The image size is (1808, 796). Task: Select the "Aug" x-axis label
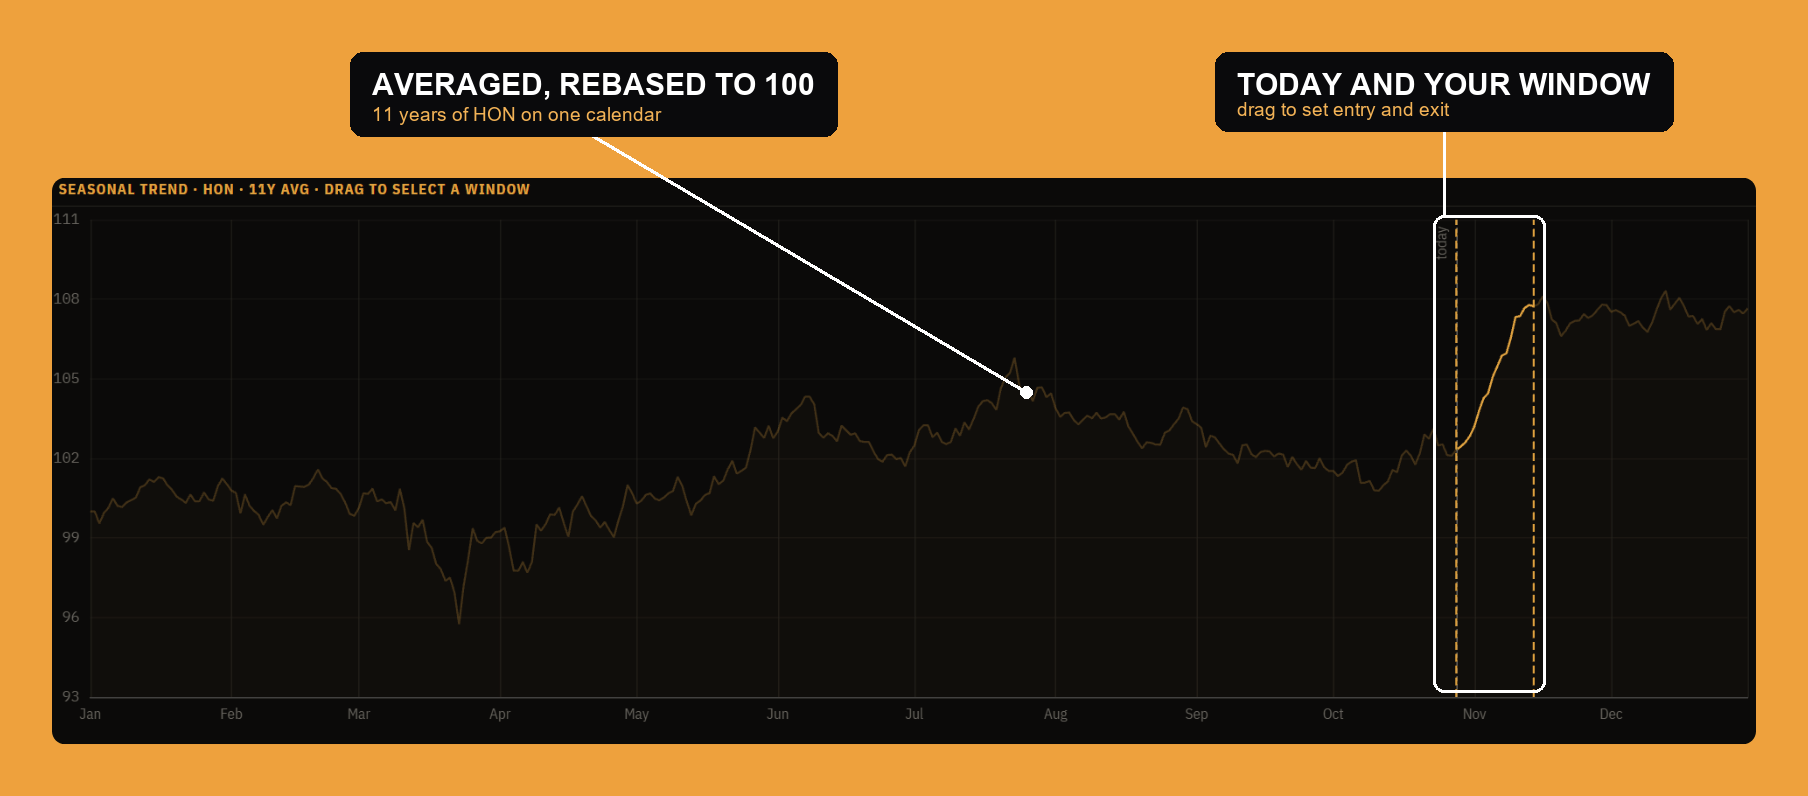point(1056,714)
